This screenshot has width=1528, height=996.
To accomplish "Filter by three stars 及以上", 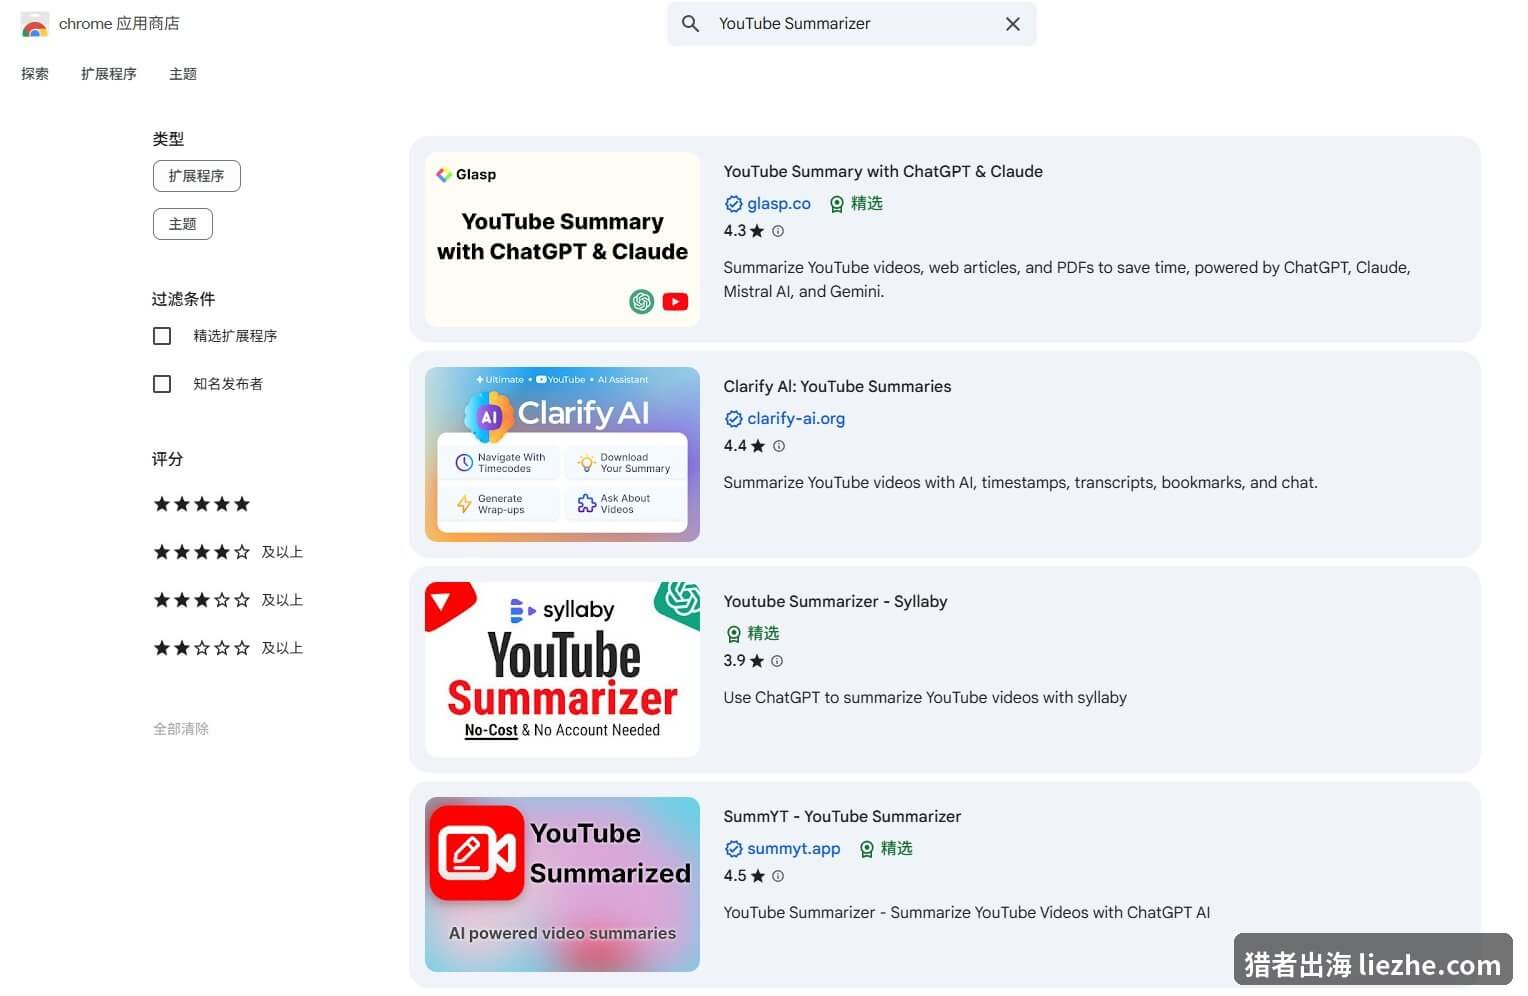I will (x=228, y=600).
